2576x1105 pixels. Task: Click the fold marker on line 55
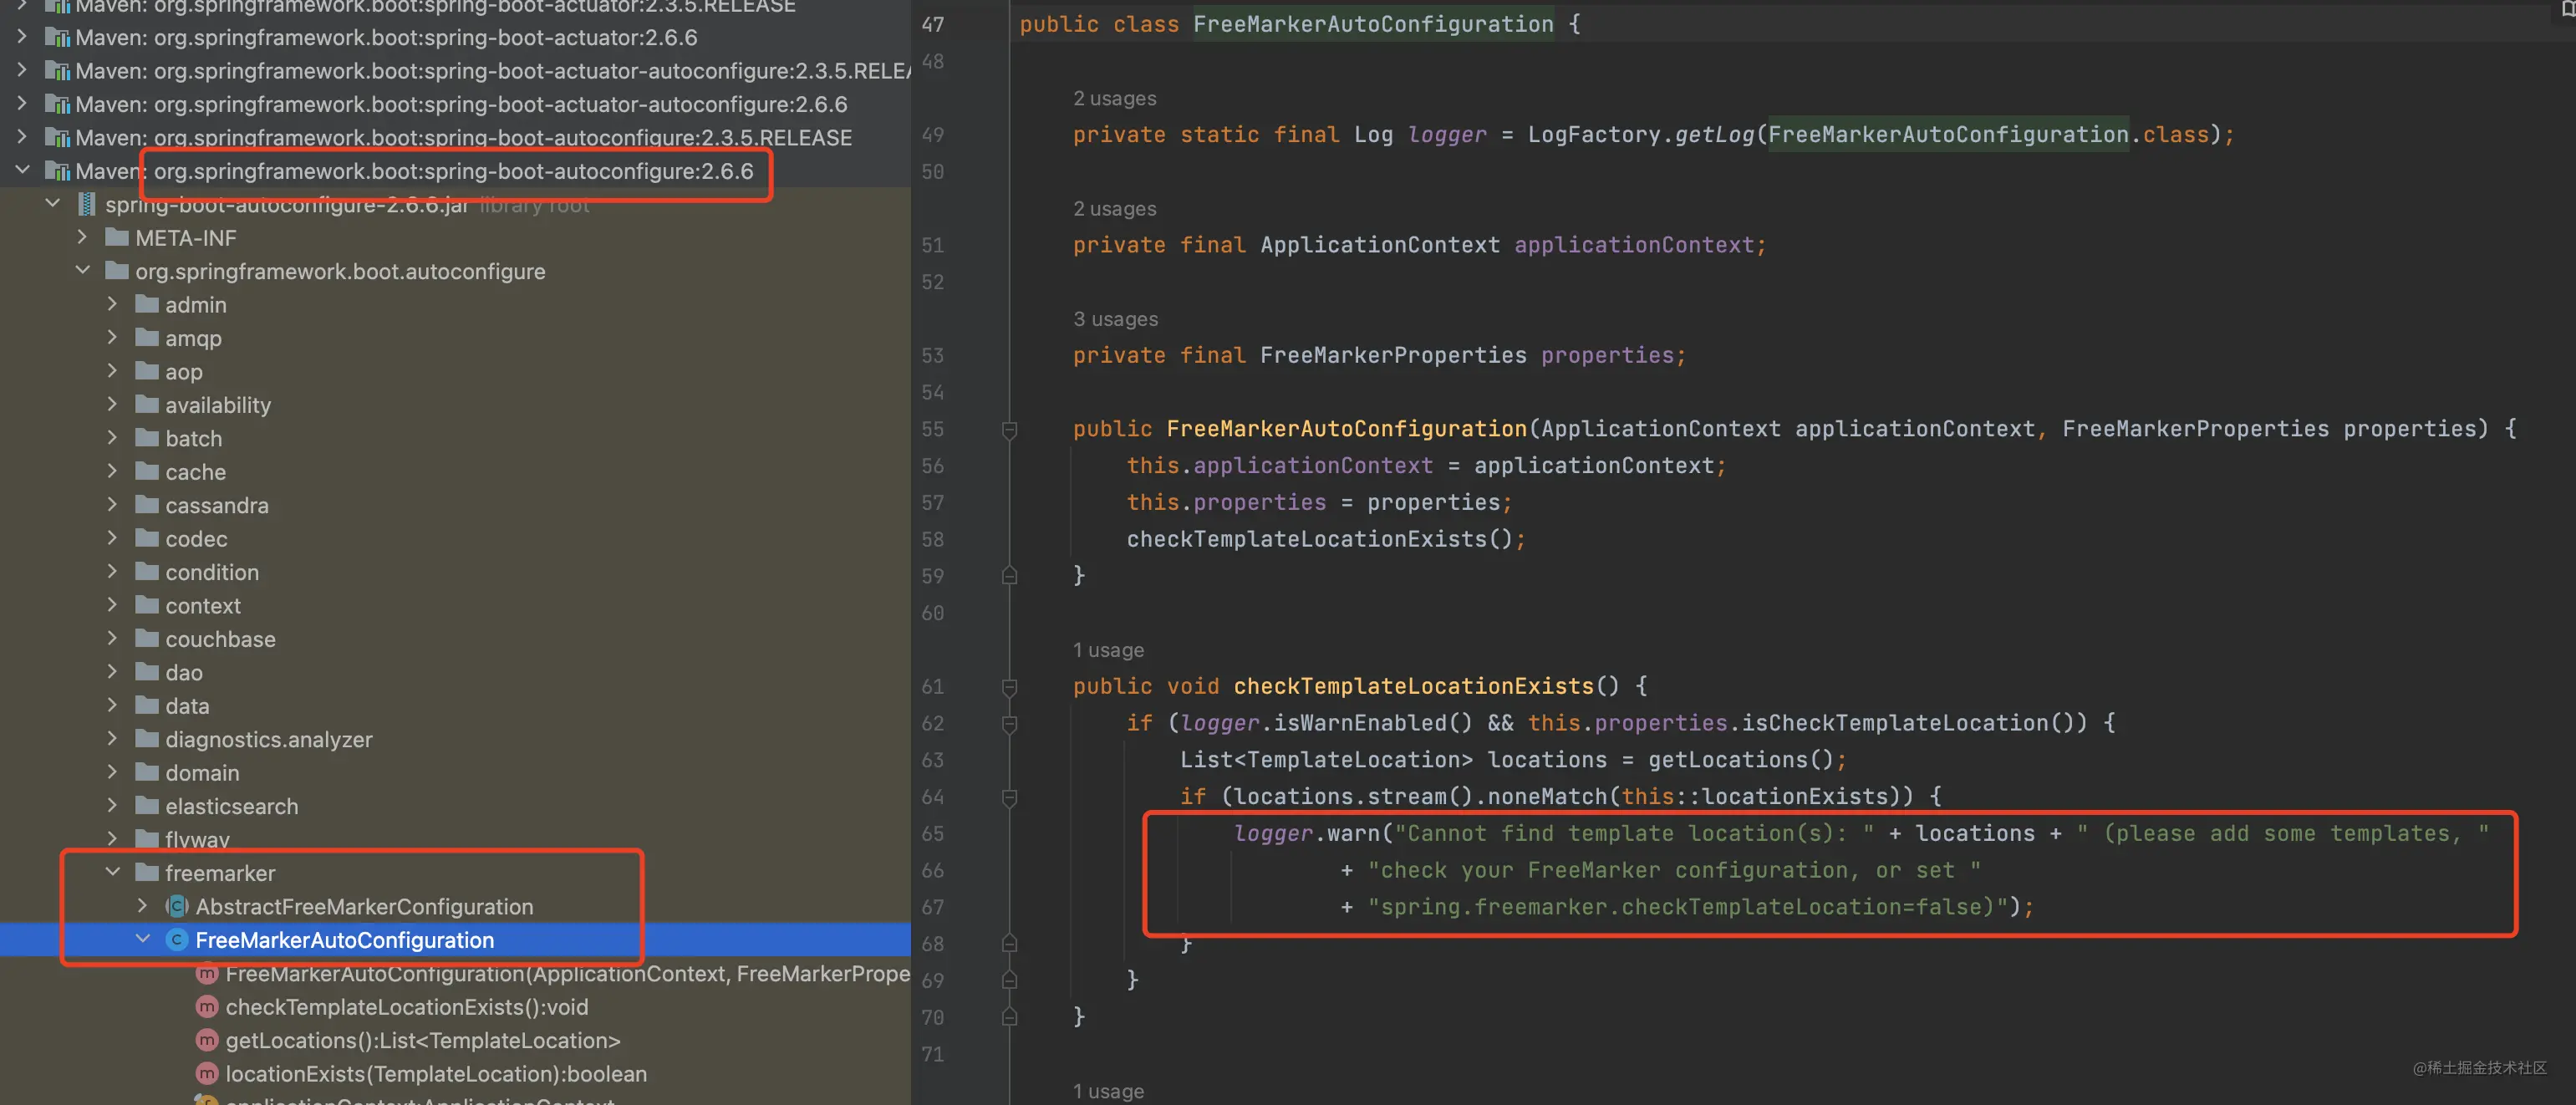point(1009,429)
